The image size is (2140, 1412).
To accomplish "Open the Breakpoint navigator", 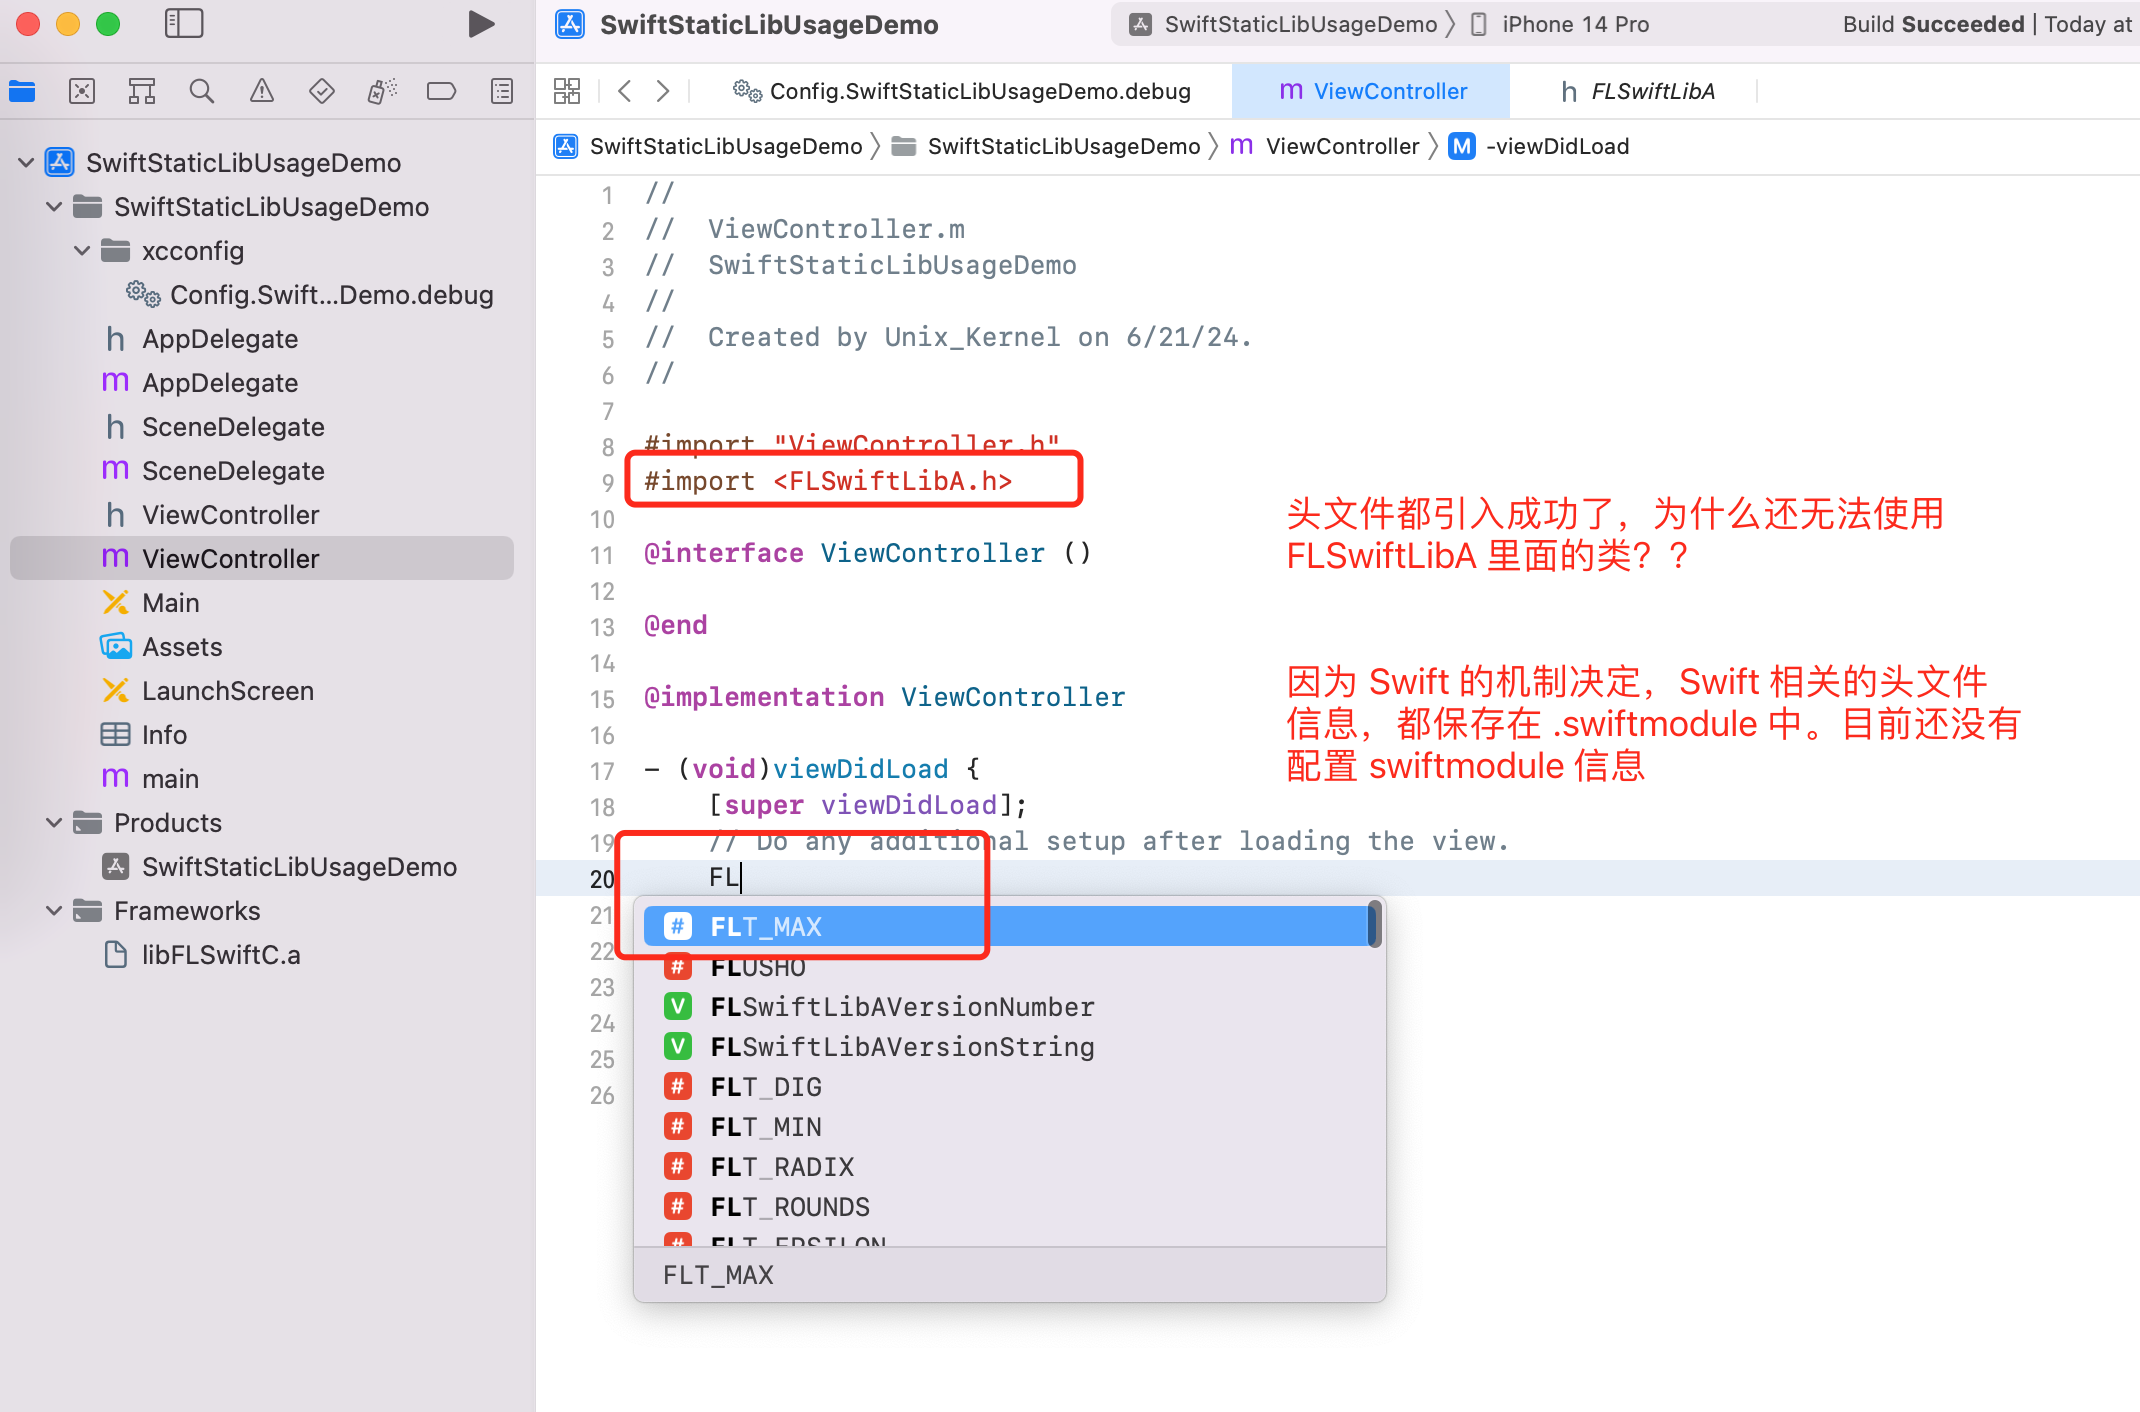I will click(x=441, y=92).
